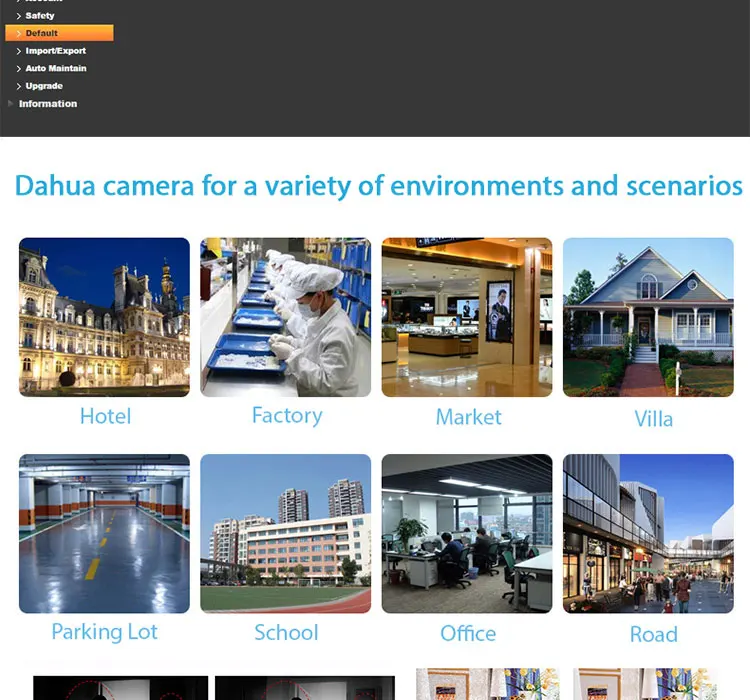Select the highlighted Default menu item
Screen dimensions: 750x700
59,33
